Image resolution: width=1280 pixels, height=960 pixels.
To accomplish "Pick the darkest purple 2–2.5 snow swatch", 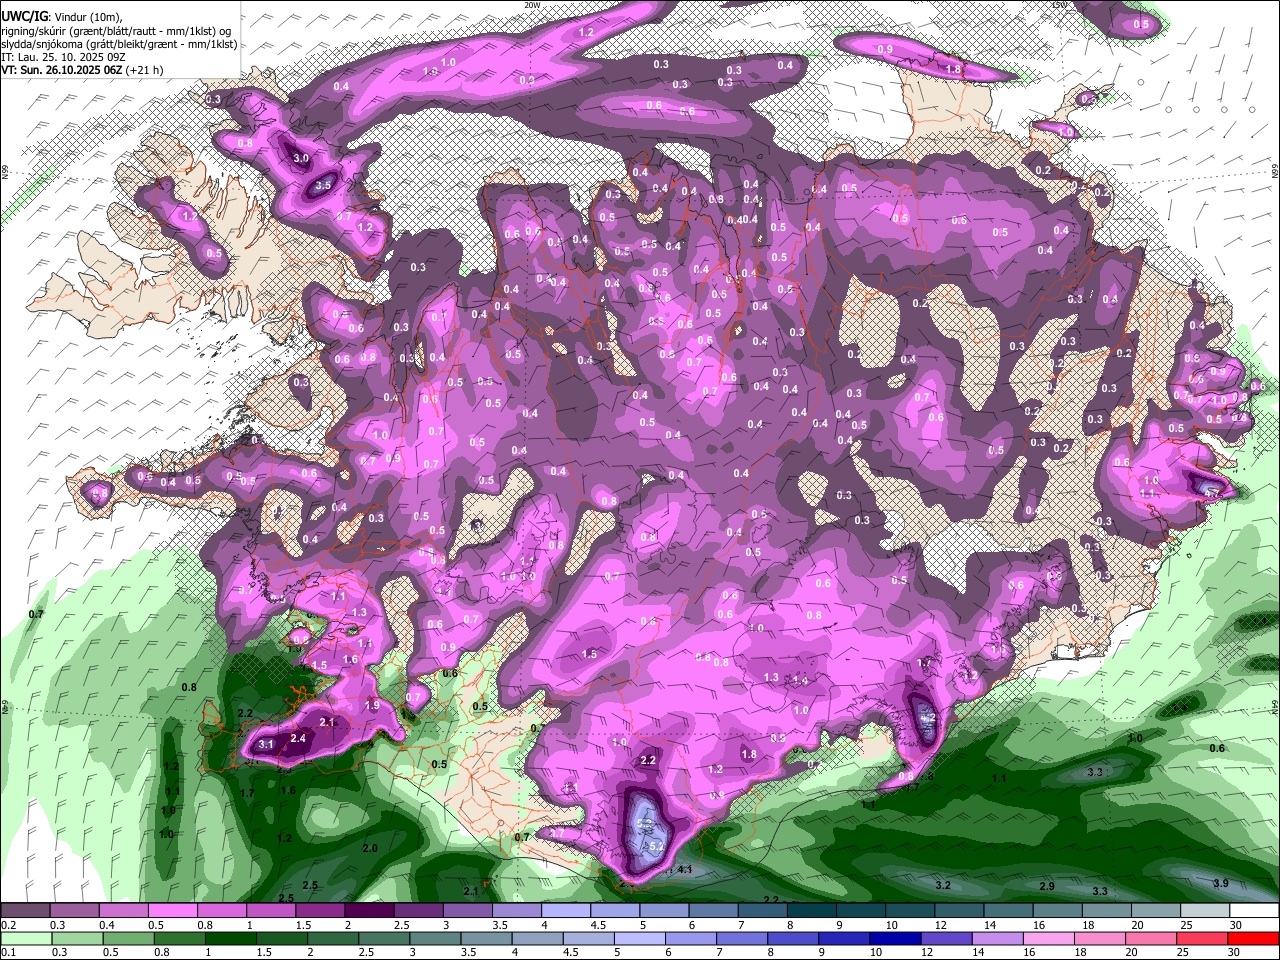I will point(369,911).
